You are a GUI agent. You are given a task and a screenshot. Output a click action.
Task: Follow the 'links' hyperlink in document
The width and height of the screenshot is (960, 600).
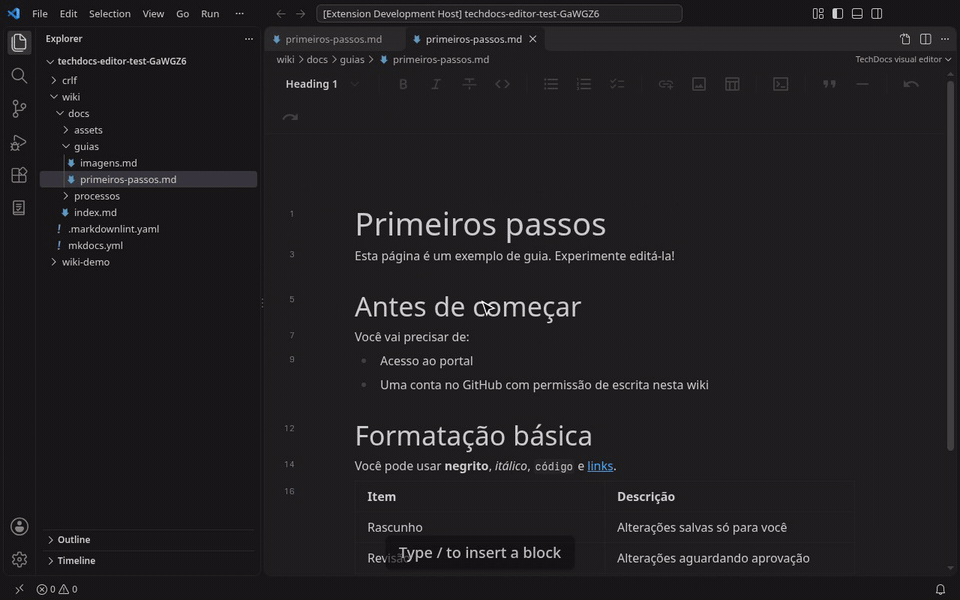[600, 466]
